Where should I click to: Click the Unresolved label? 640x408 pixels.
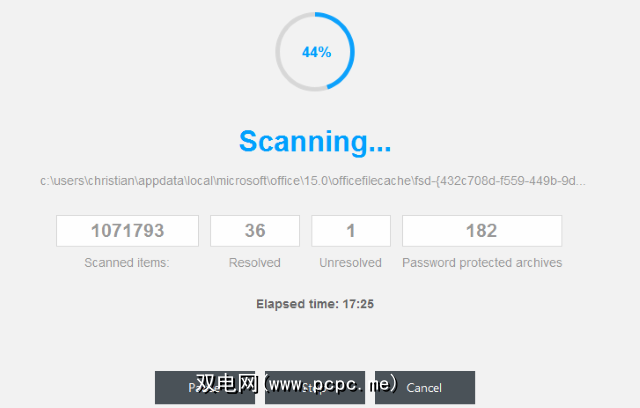click(x=351, y=263)
